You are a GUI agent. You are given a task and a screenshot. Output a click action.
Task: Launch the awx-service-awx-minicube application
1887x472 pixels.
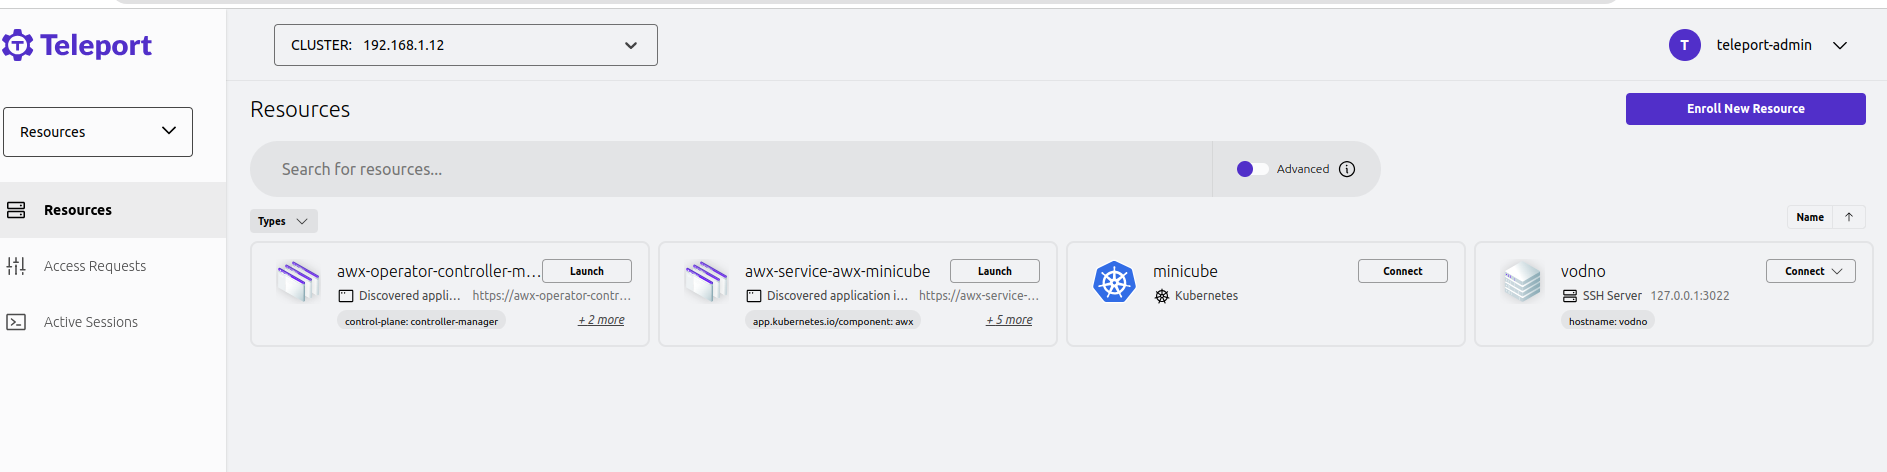(x=995, y=271)
